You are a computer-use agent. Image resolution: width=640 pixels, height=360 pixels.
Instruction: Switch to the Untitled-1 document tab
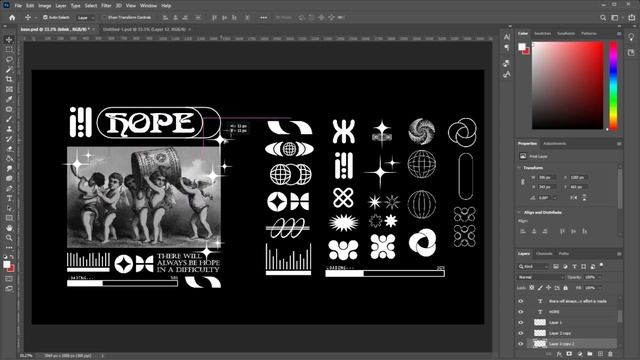pyautogui.click(x=144, y=29)
